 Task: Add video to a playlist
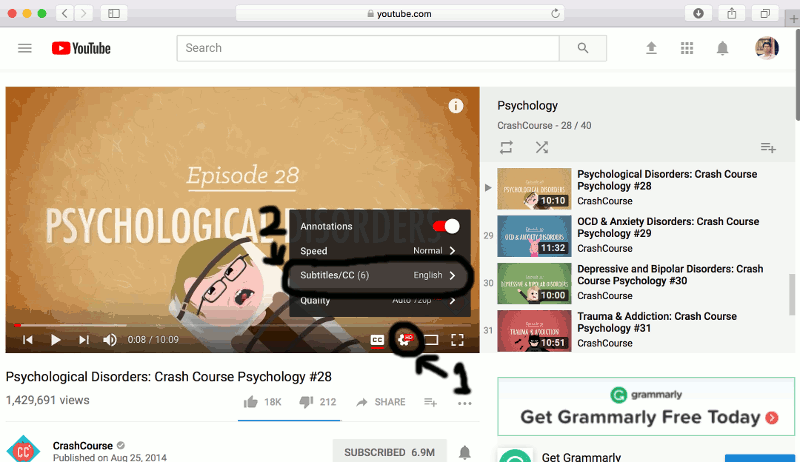pyautogui.click(x=431, y=402)
